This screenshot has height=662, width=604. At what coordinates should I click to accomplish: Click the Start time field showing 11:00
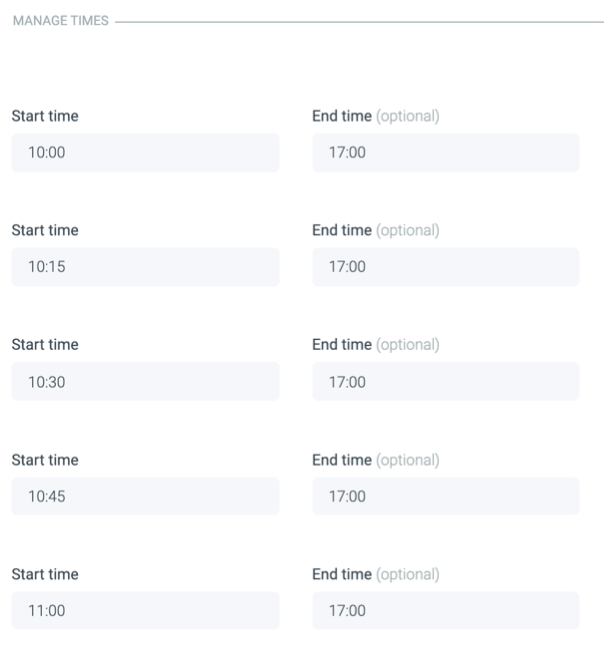click(145, 611)
